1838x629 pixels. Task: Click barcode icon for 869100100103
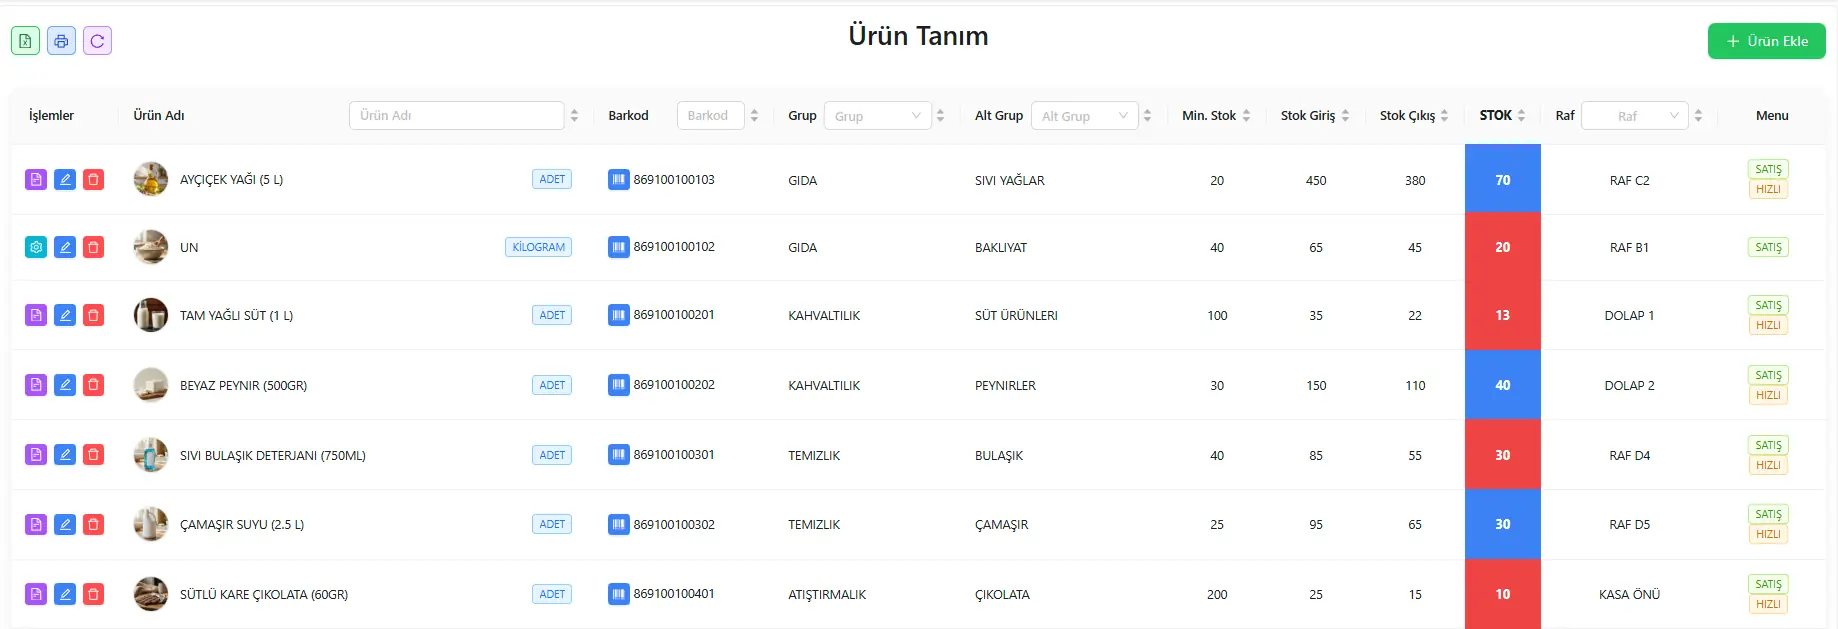pos(619,180)
